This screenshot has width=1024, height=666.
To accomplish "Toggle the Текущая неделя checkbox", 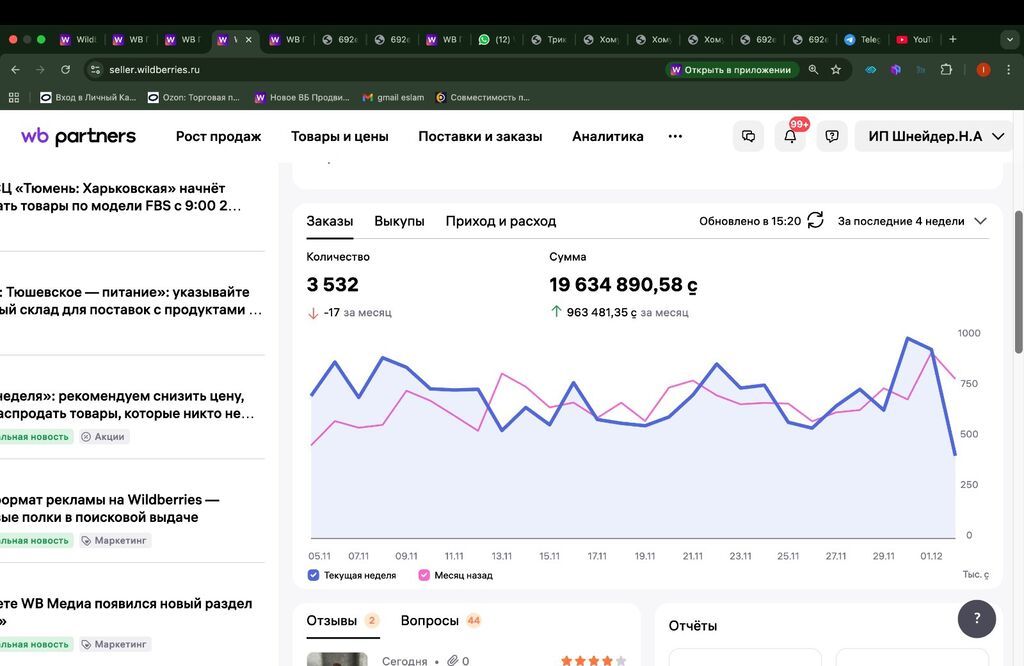I will point(313,575).
